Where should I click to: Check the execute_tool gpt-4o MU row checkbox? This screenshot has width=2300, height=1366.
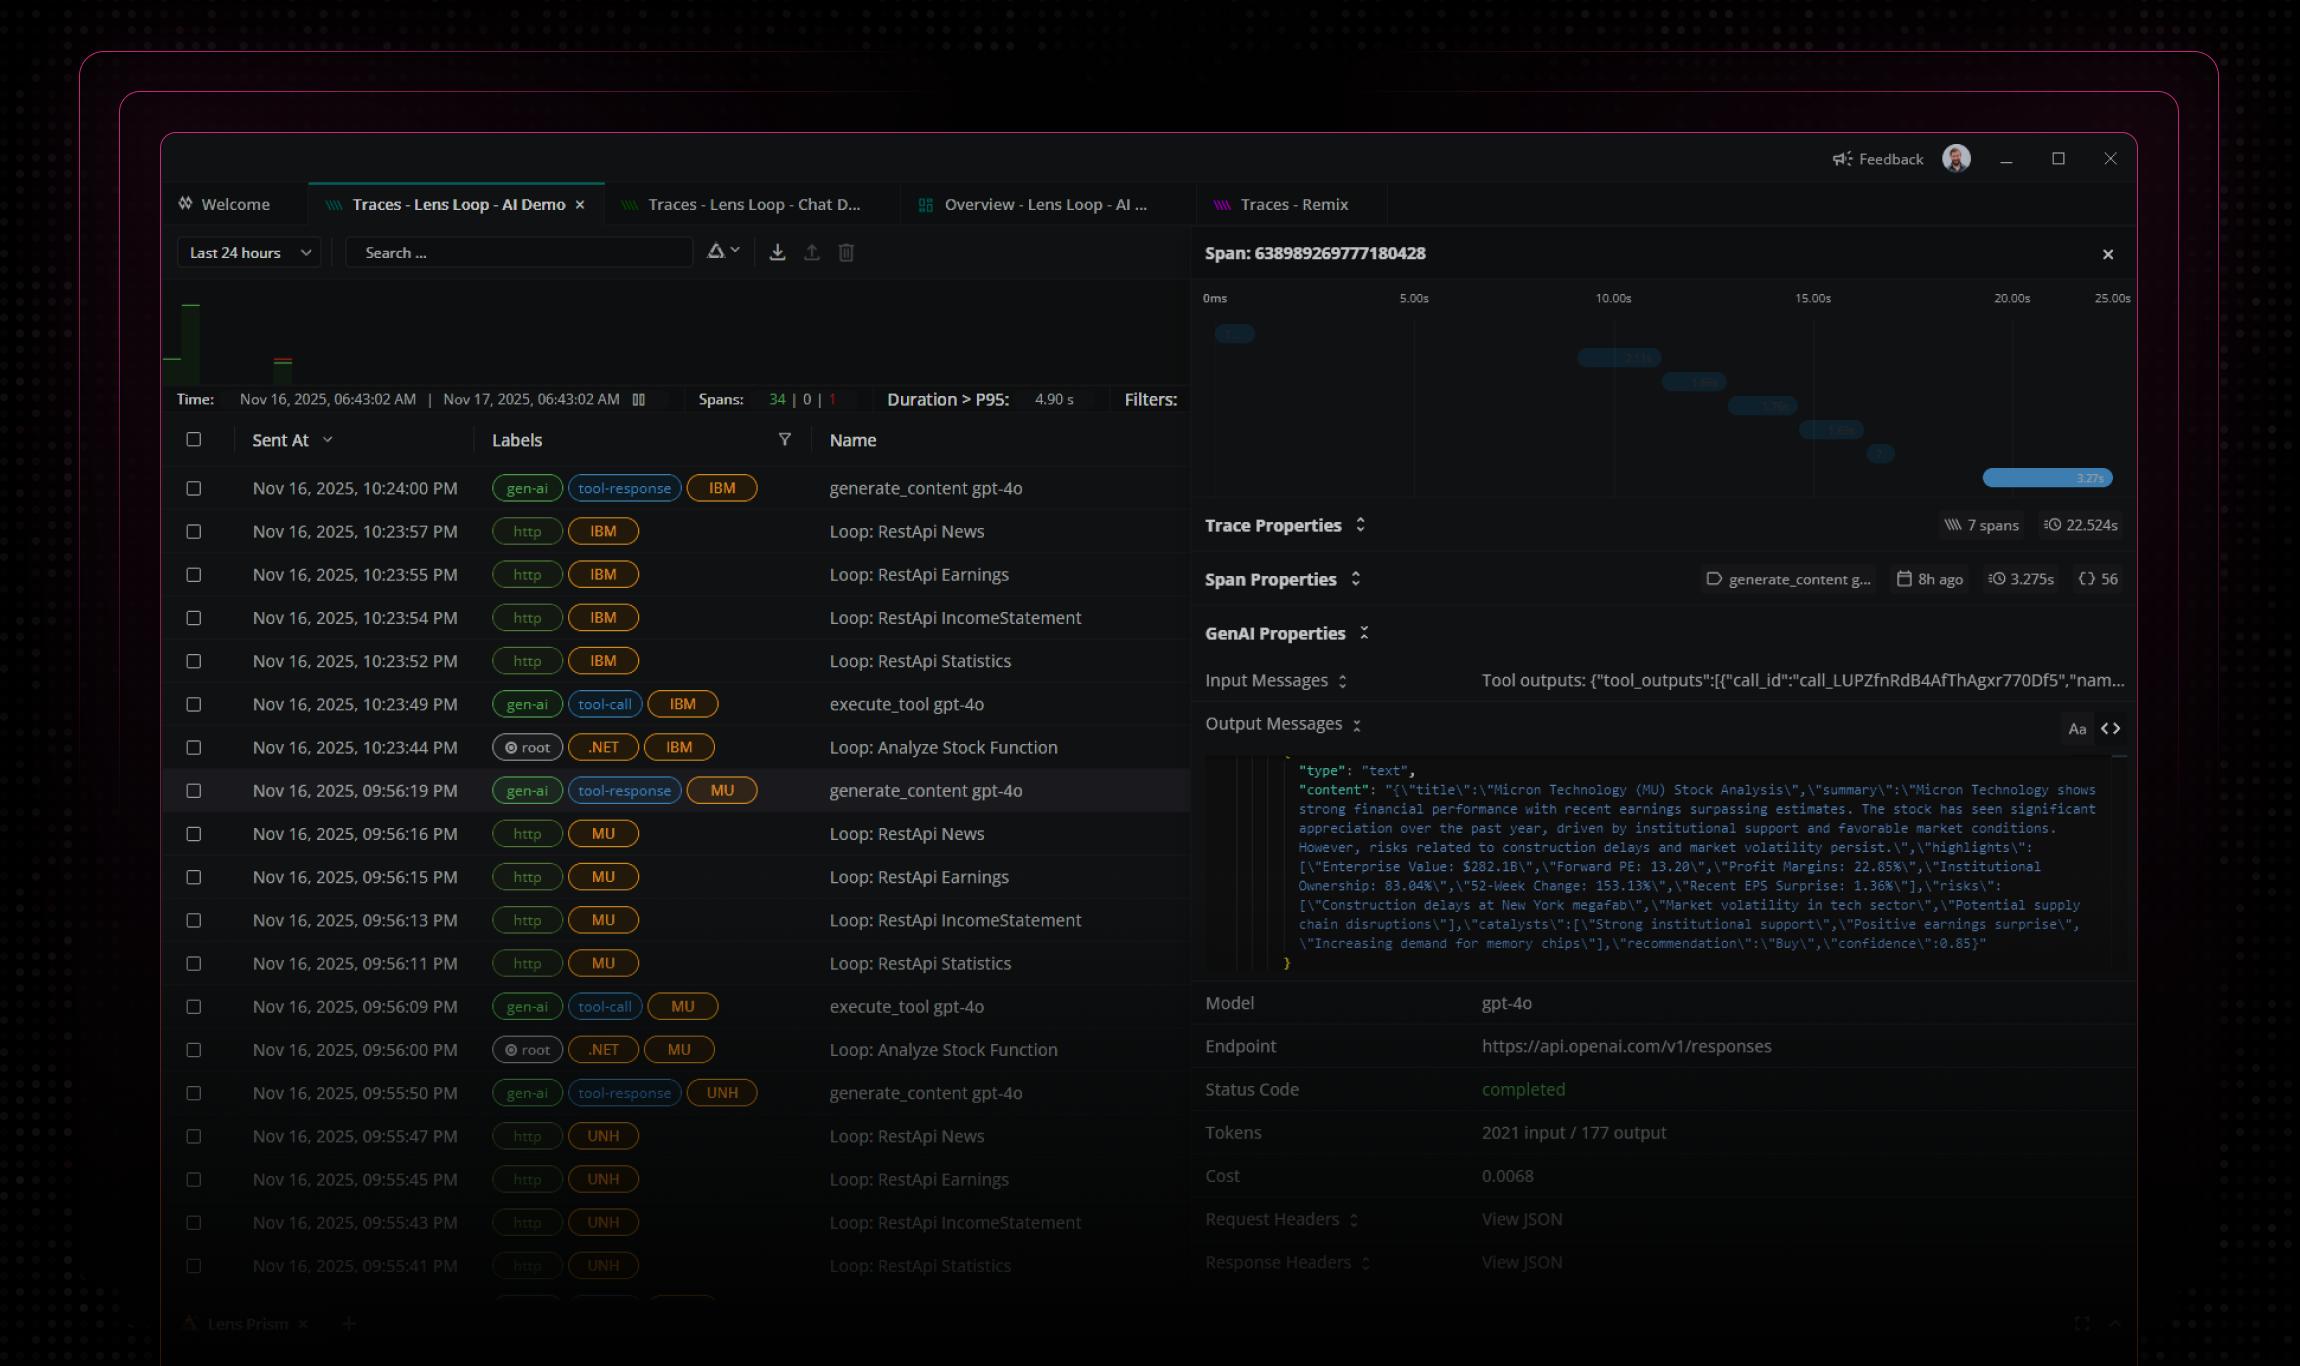[x=194, y=1007]
